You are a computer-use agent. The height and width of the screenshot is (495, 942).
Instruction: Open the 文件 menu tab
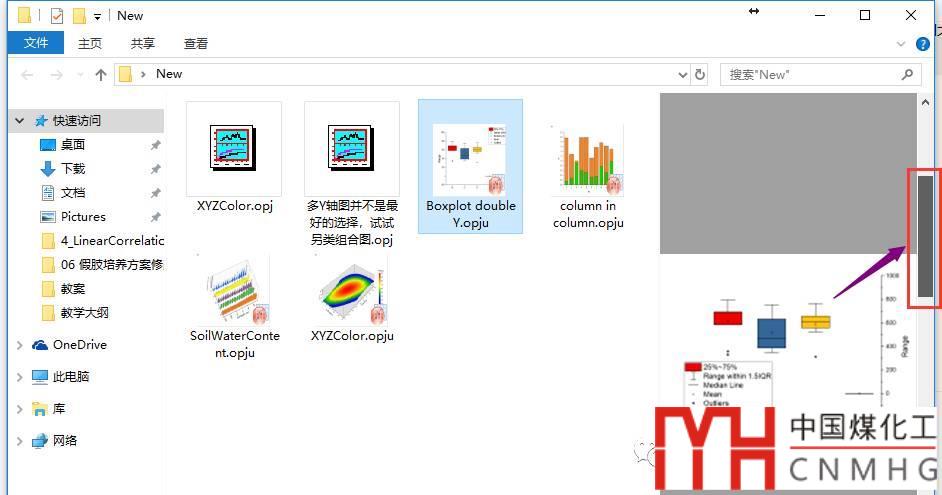point(36,43)
